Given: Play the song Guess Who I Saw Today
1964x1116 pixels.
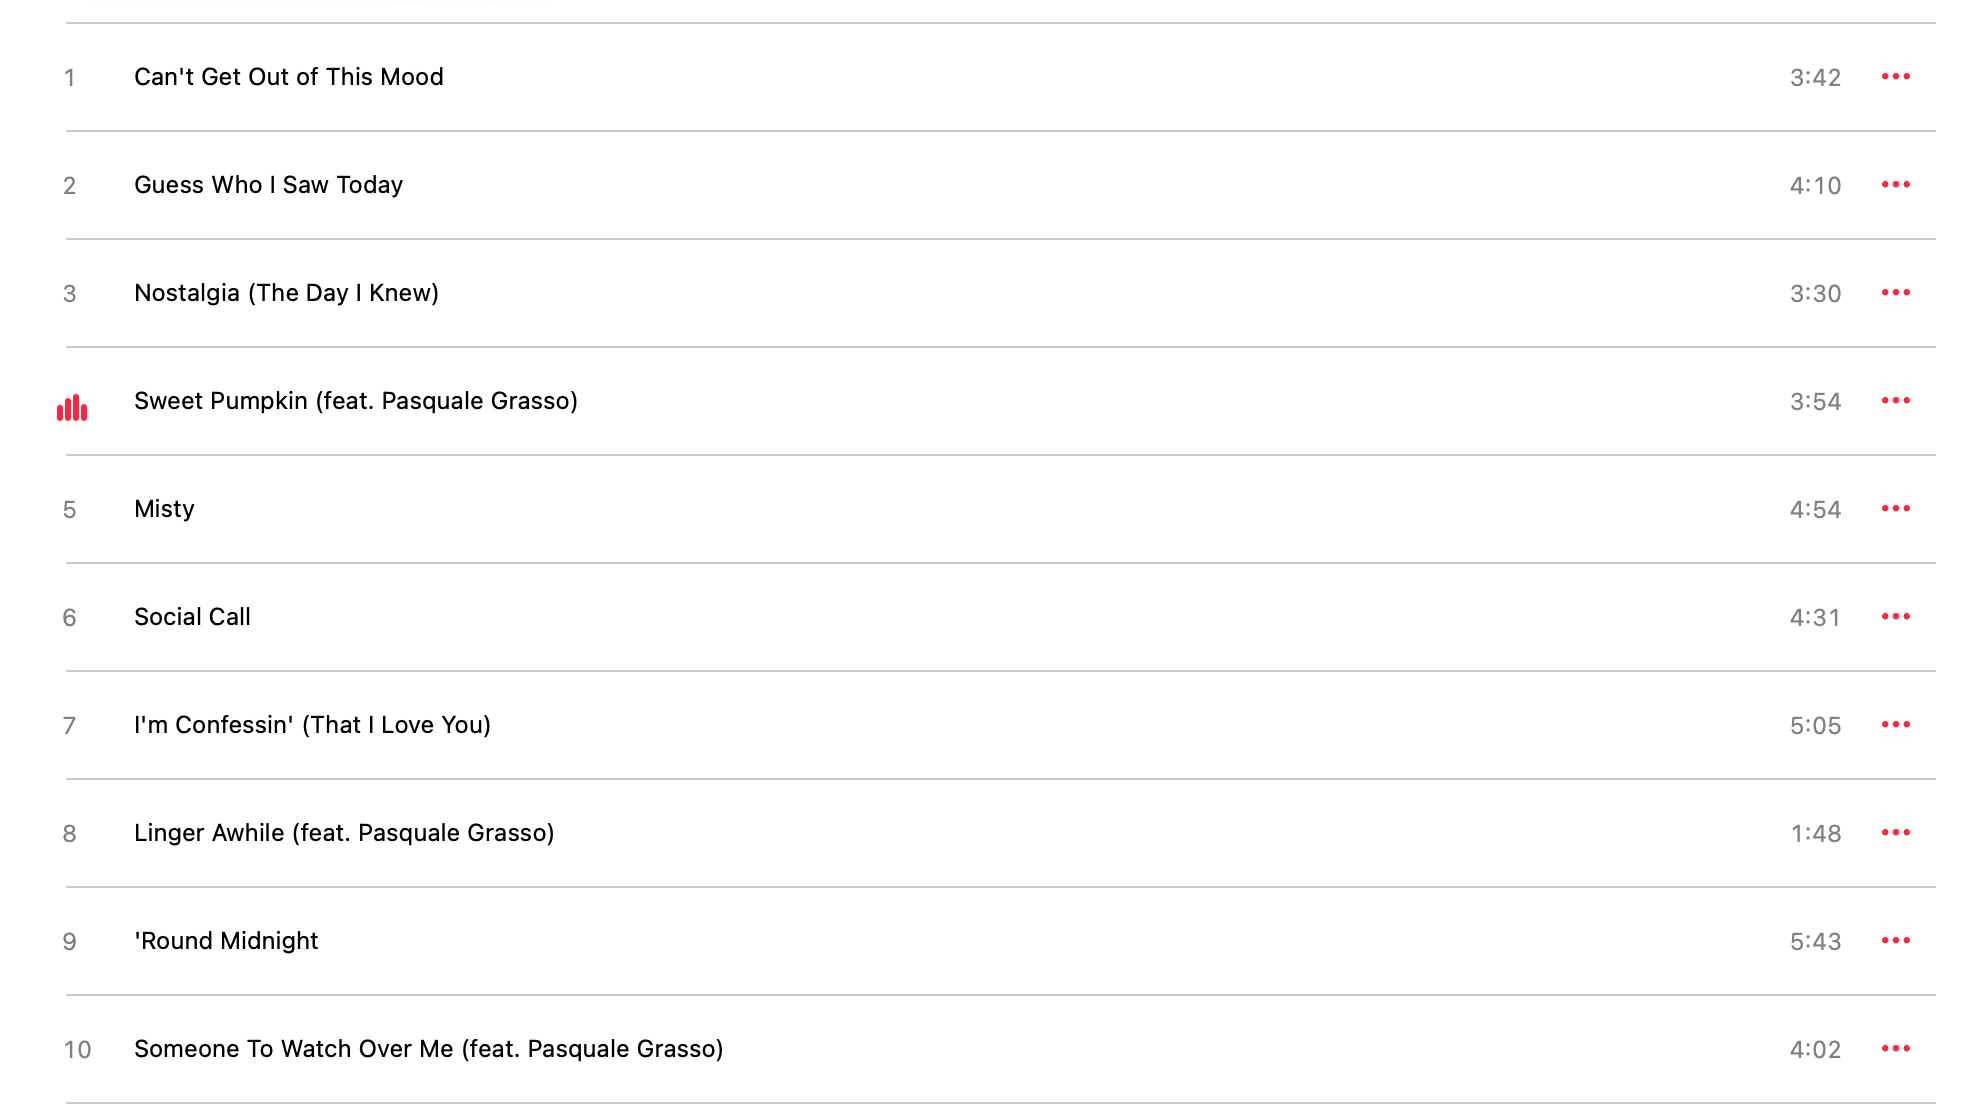Looking at the screenshot, I should tap(268, 185).
